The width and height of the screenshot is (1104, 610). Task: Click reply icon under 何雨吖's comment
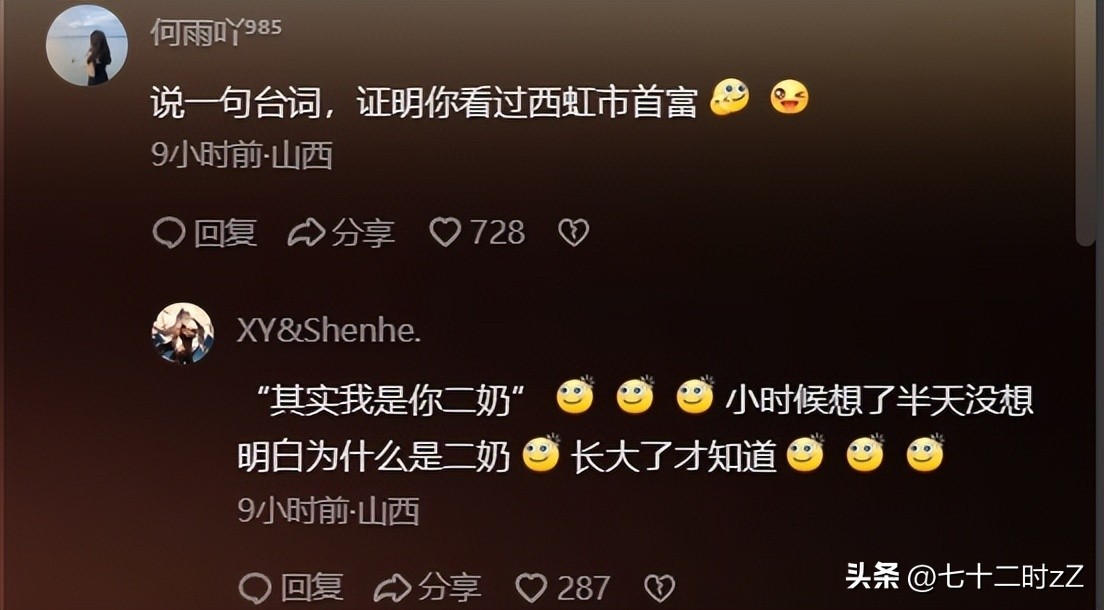pyautogui.click(x=169, y=232)
